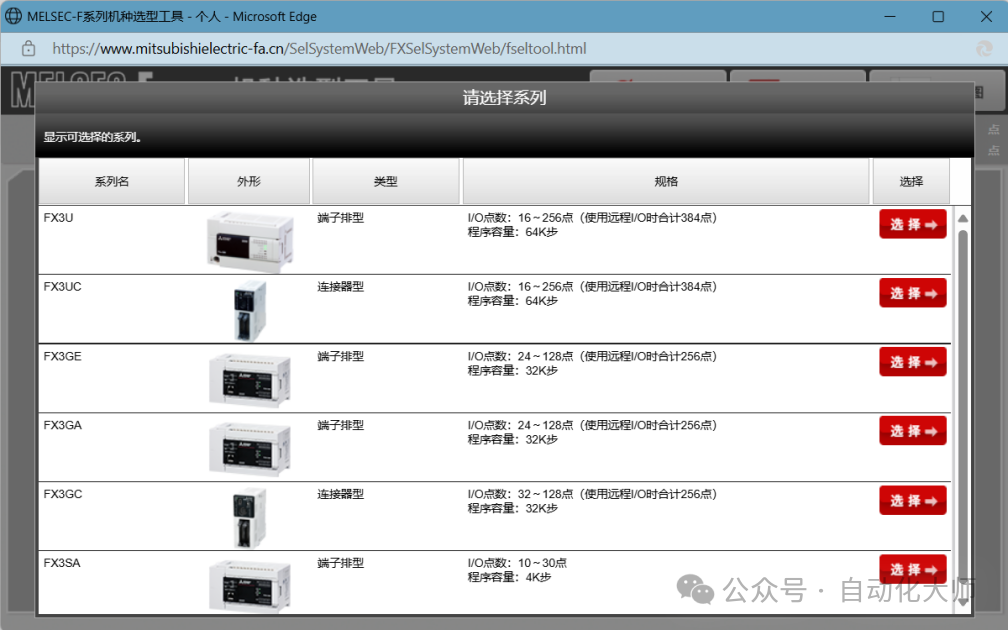
Task: Click I/O点数 32～128点 spec in FX3GC row
Action: (x=592, y=494)
